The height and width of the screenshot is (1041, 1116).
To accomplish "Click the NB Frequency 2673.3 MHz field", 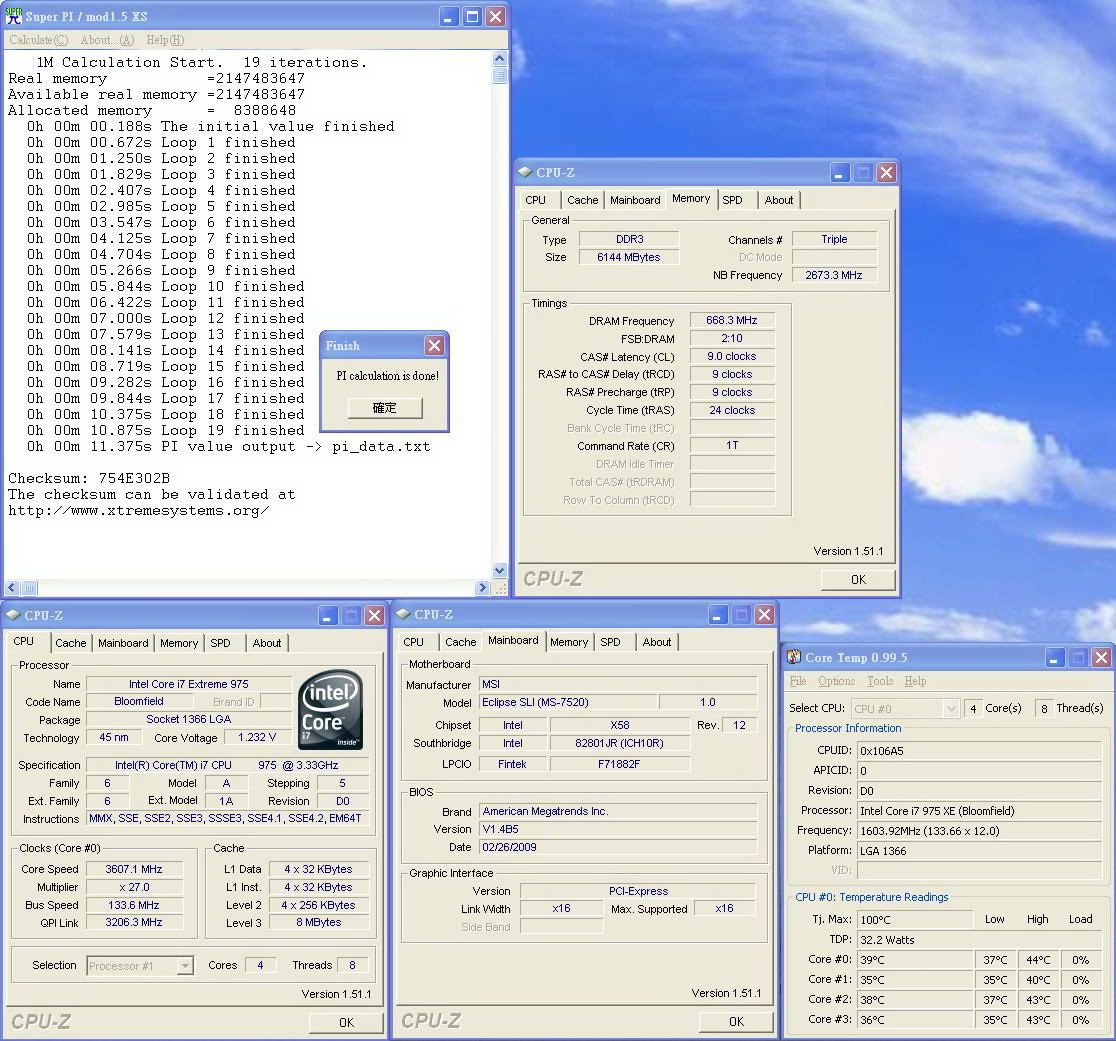I will click(833, 275).
